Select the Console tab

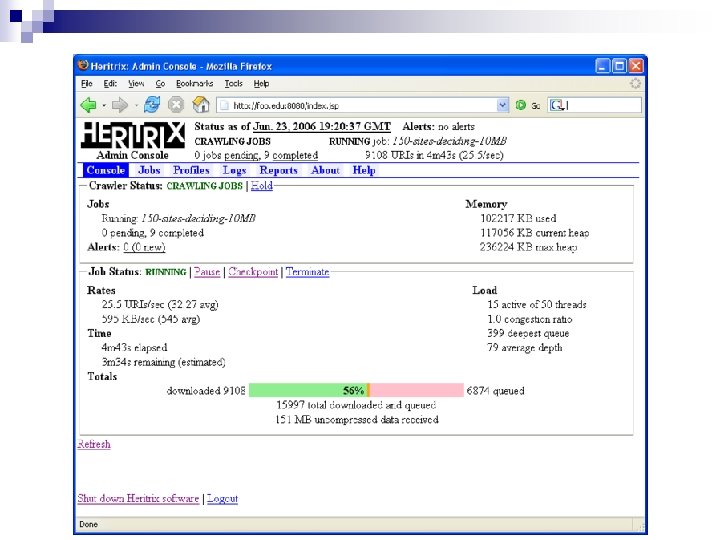pyautogui.click(x=106, y=170)
